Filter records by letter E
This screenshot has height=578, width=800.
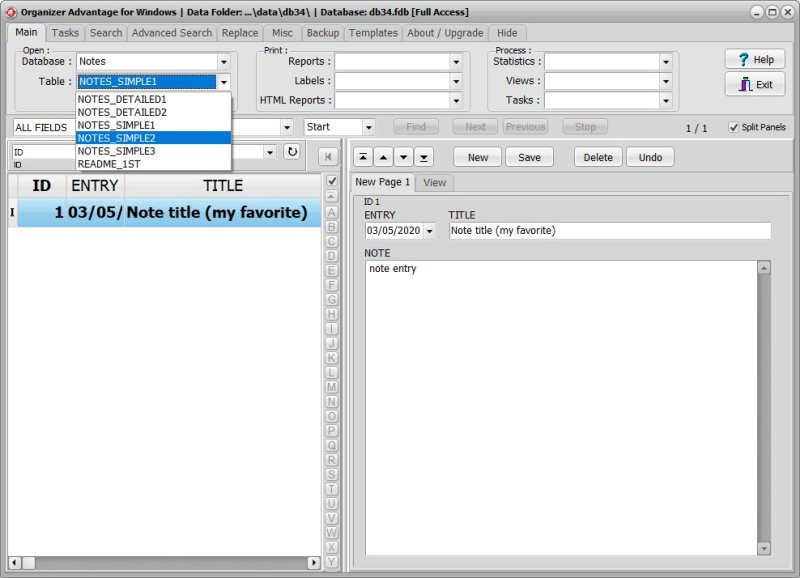332,270
